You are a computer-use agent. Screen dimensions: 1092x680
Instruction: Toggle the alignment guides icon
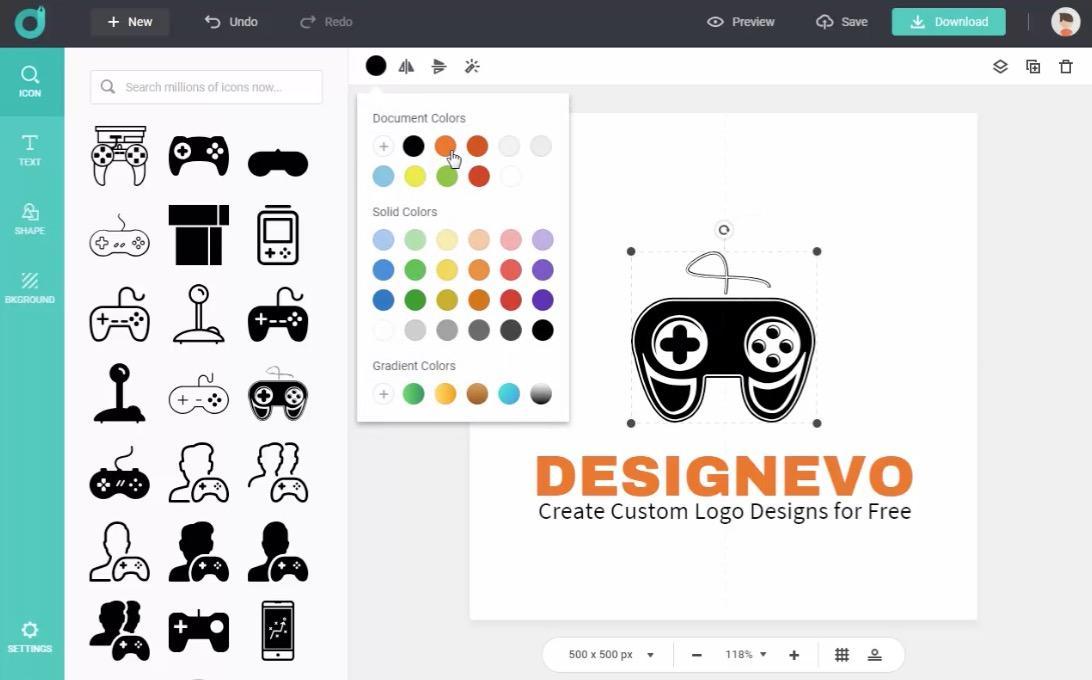(874, 654)
